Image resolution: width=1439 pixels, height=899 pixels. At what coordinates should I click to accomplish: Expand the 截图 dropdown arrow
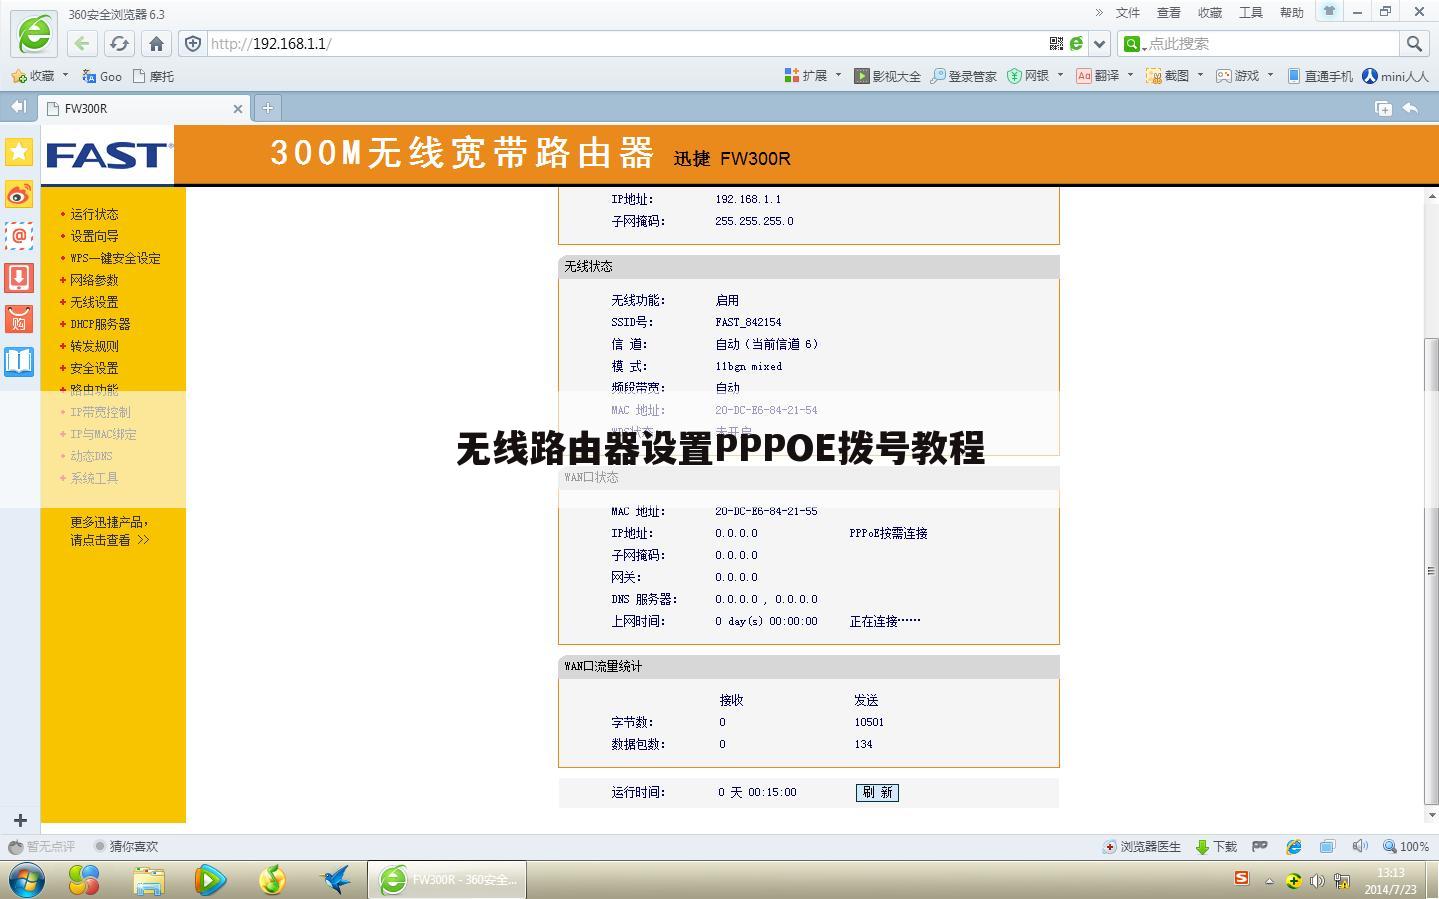[x=1200, y=75]
